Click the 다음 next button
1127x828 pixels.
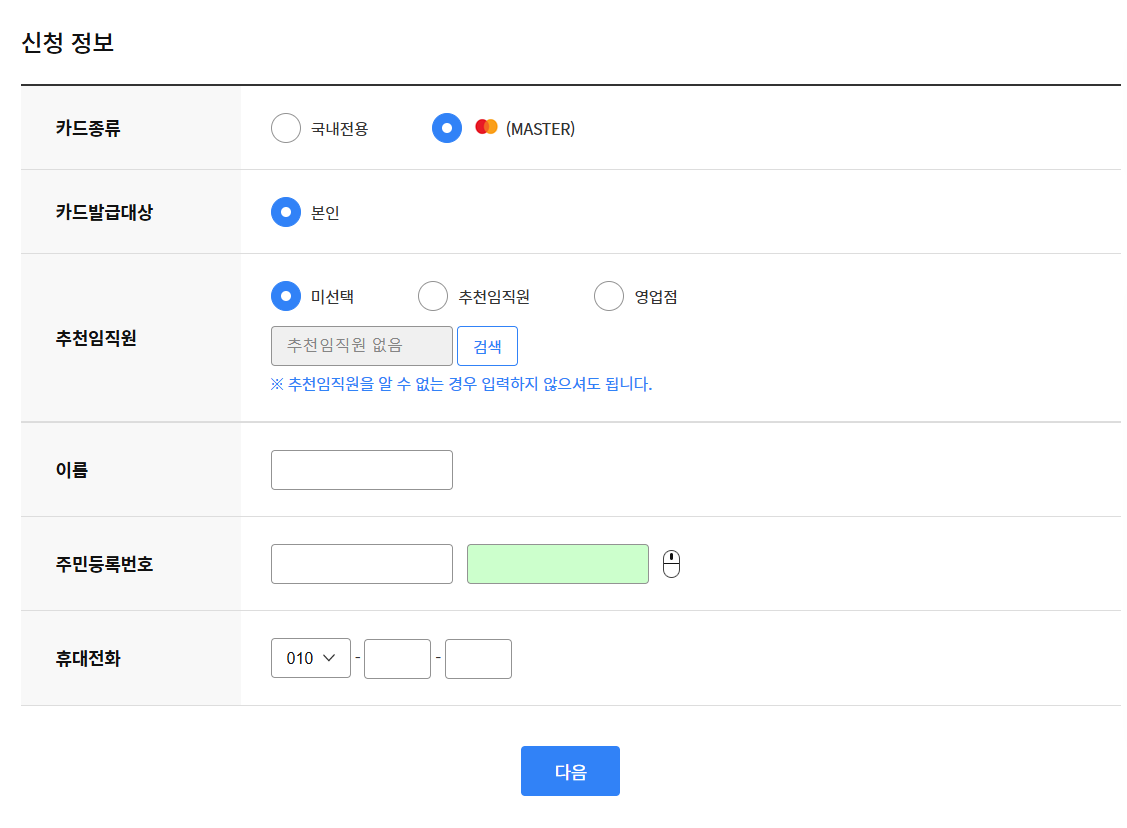(570, 770)
